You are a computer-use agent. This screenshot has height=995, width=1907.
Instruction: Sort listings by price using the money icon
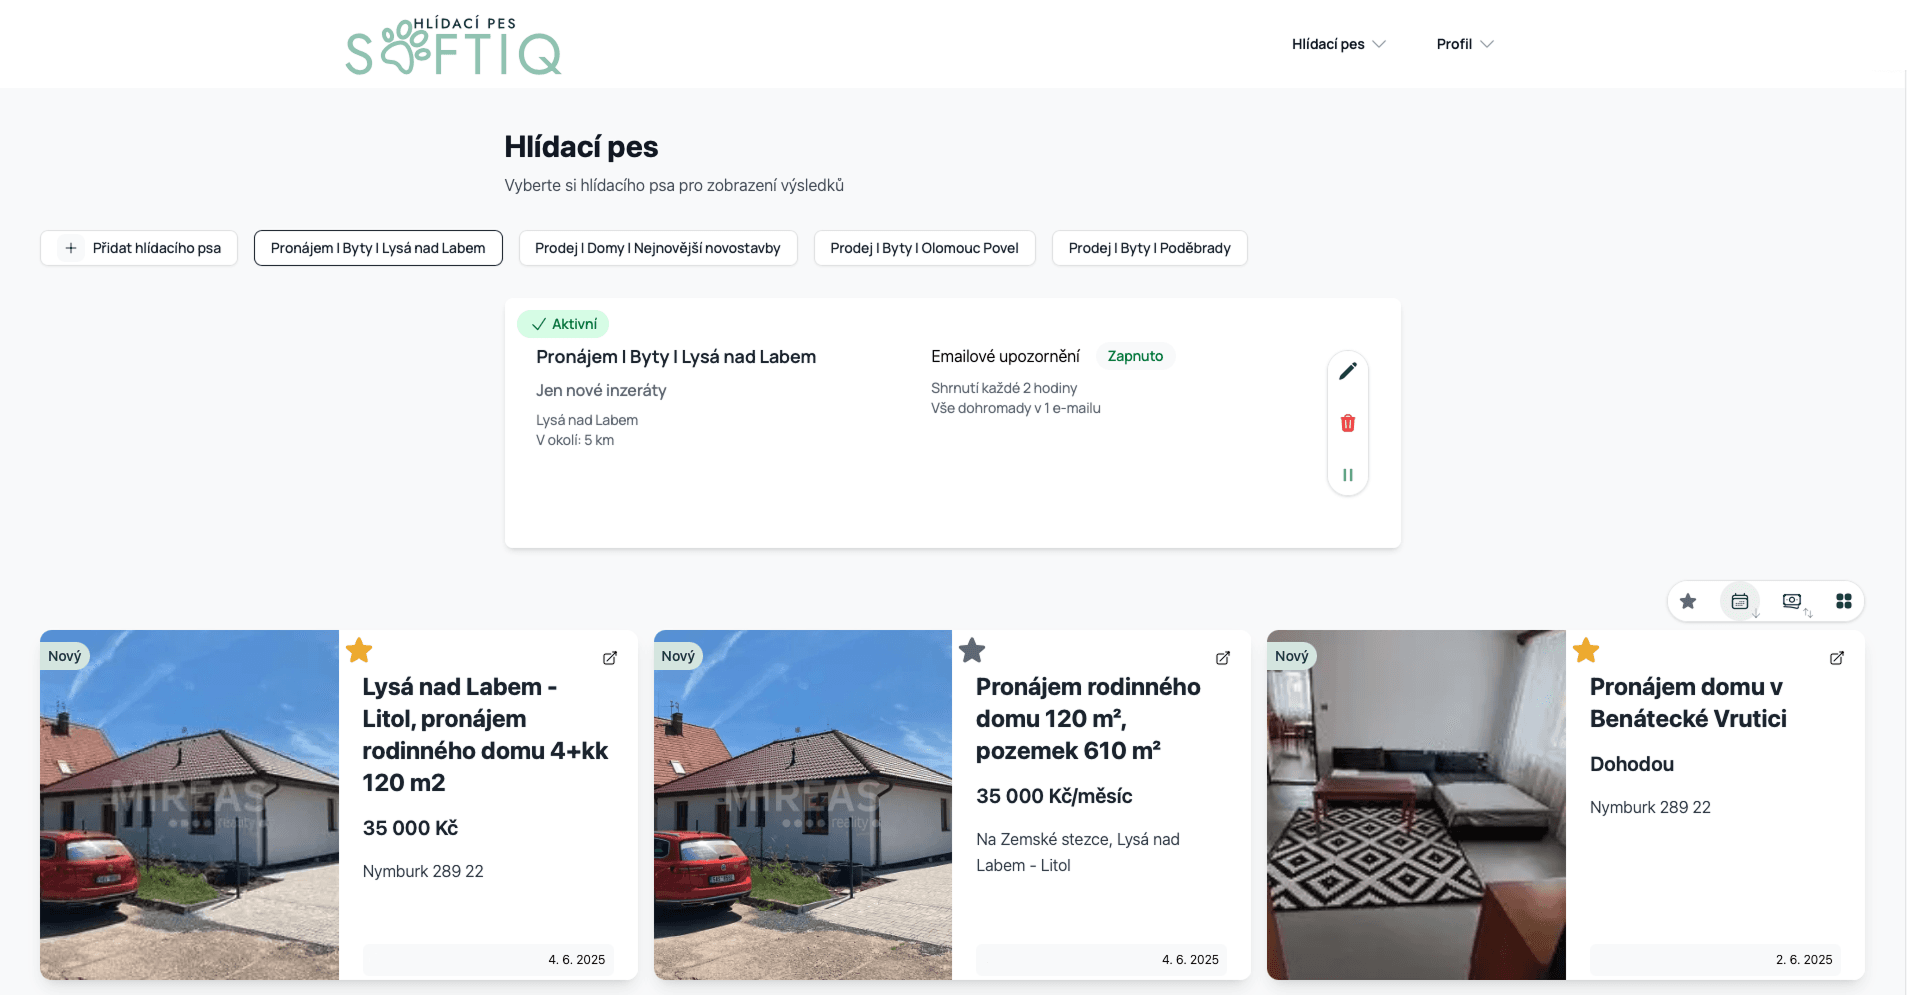tap(1792, 601)
